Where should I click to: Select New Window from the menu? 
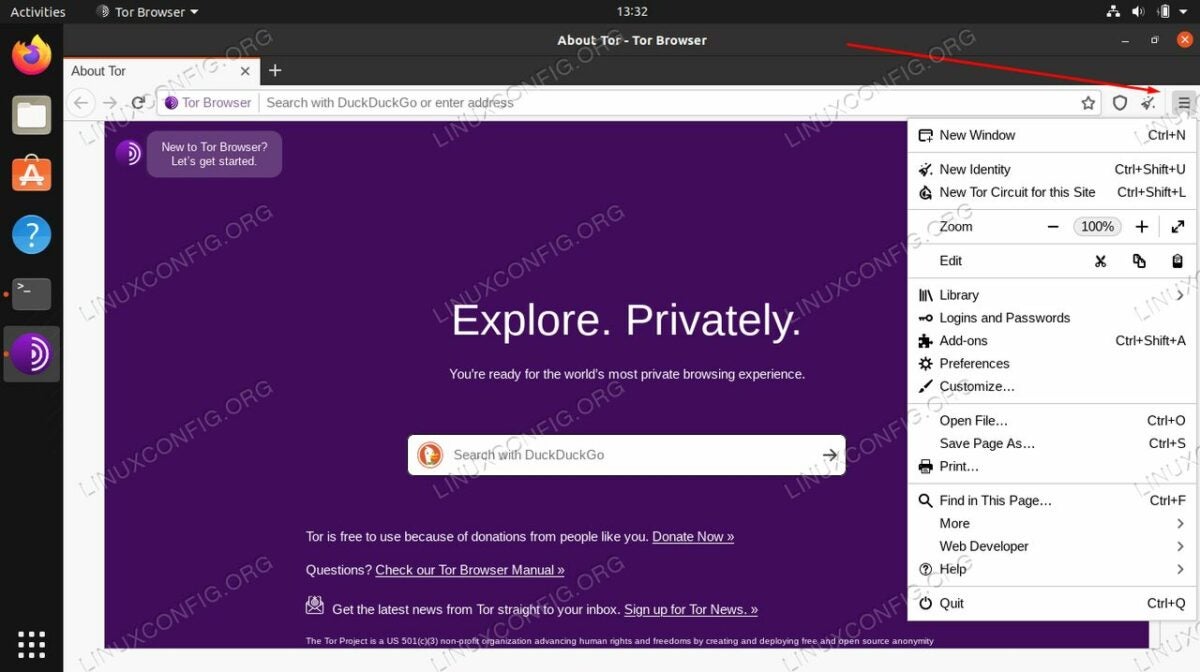click(1052, 135)
